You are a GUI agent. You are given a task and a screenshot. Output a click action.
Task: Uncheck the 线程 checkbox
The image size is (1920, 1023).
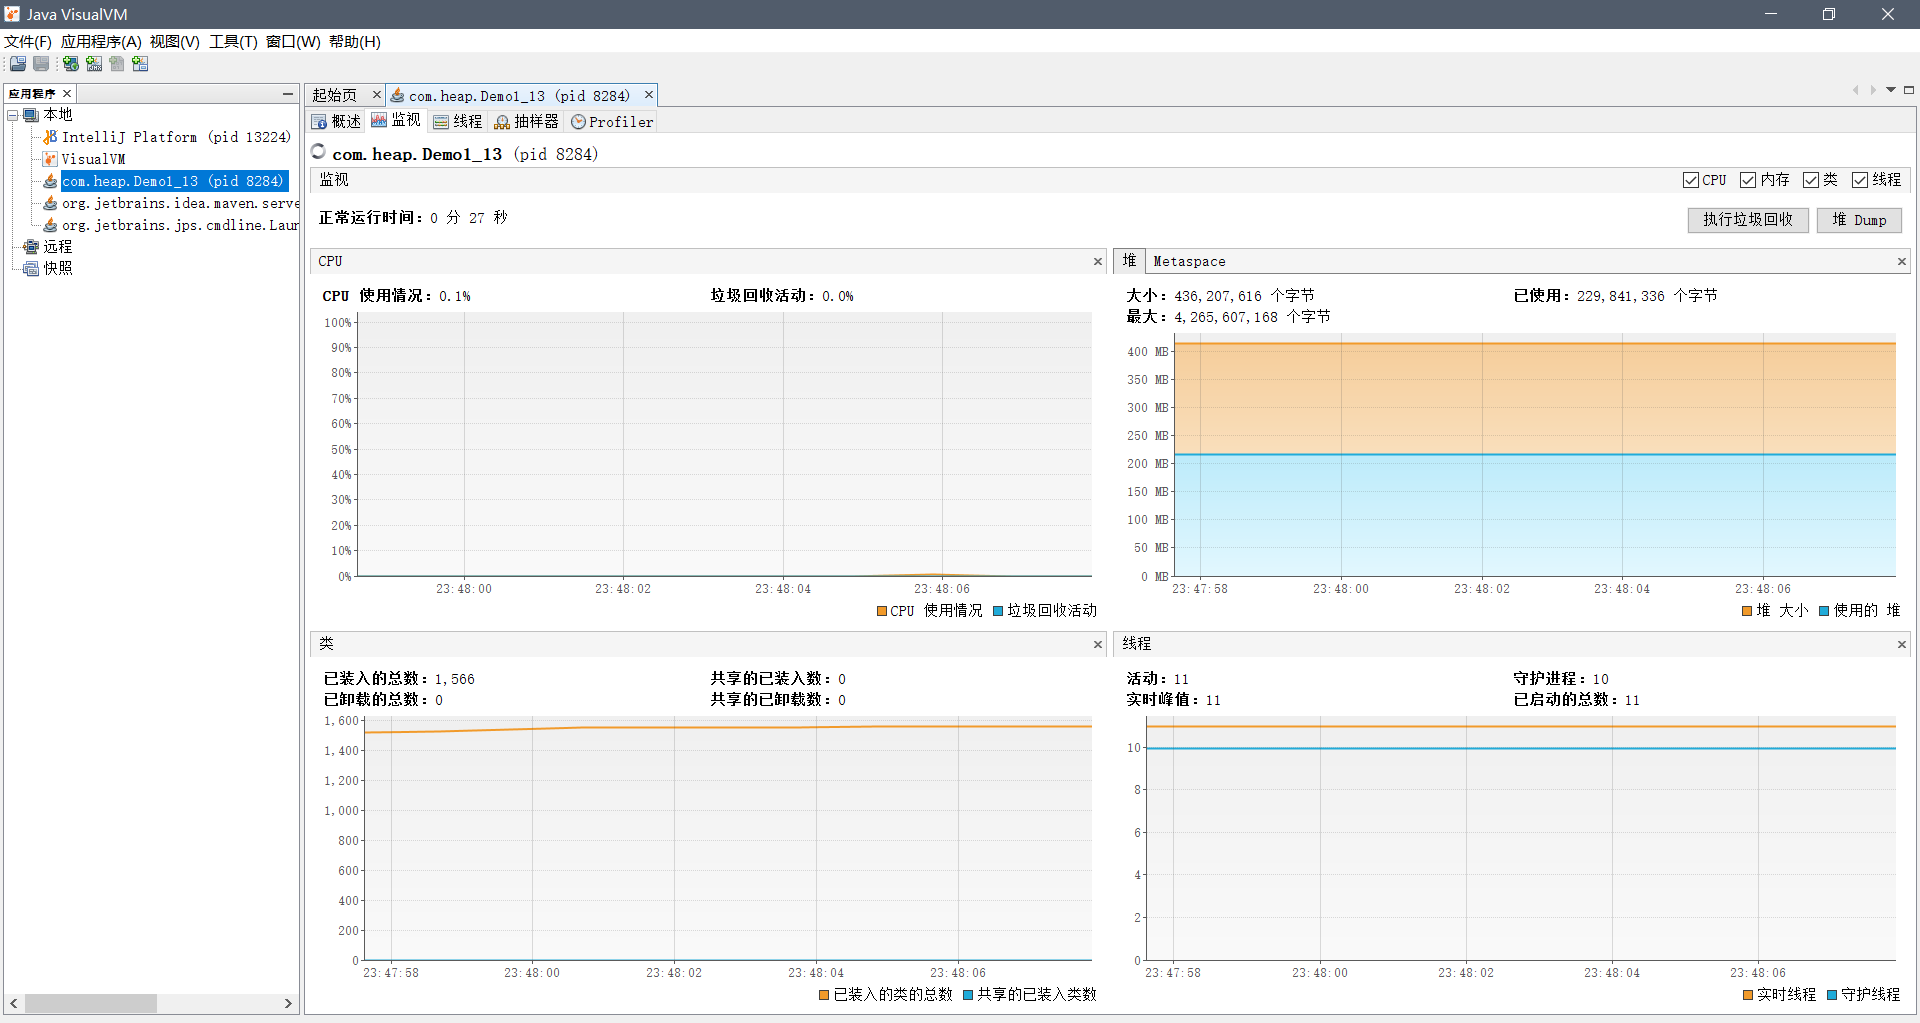tap(1860, 180)
